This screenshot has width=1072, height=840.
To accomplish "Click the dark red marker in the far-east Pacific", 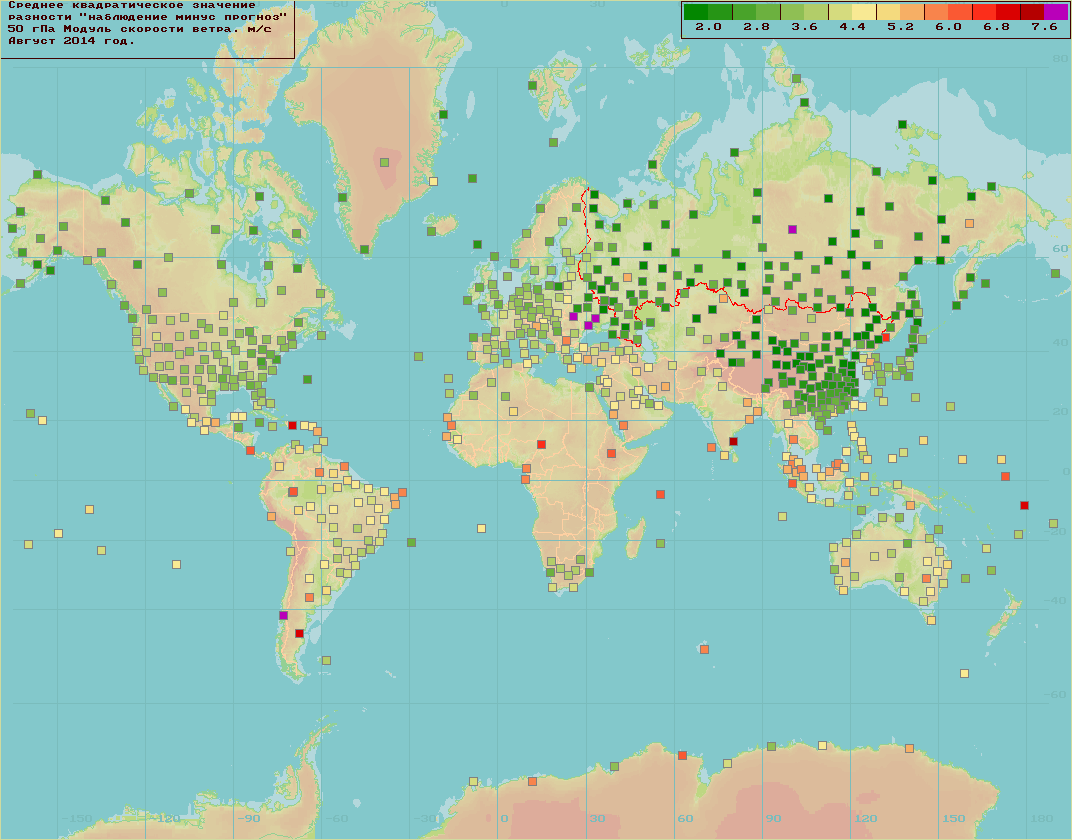I will click(1024, 505).
